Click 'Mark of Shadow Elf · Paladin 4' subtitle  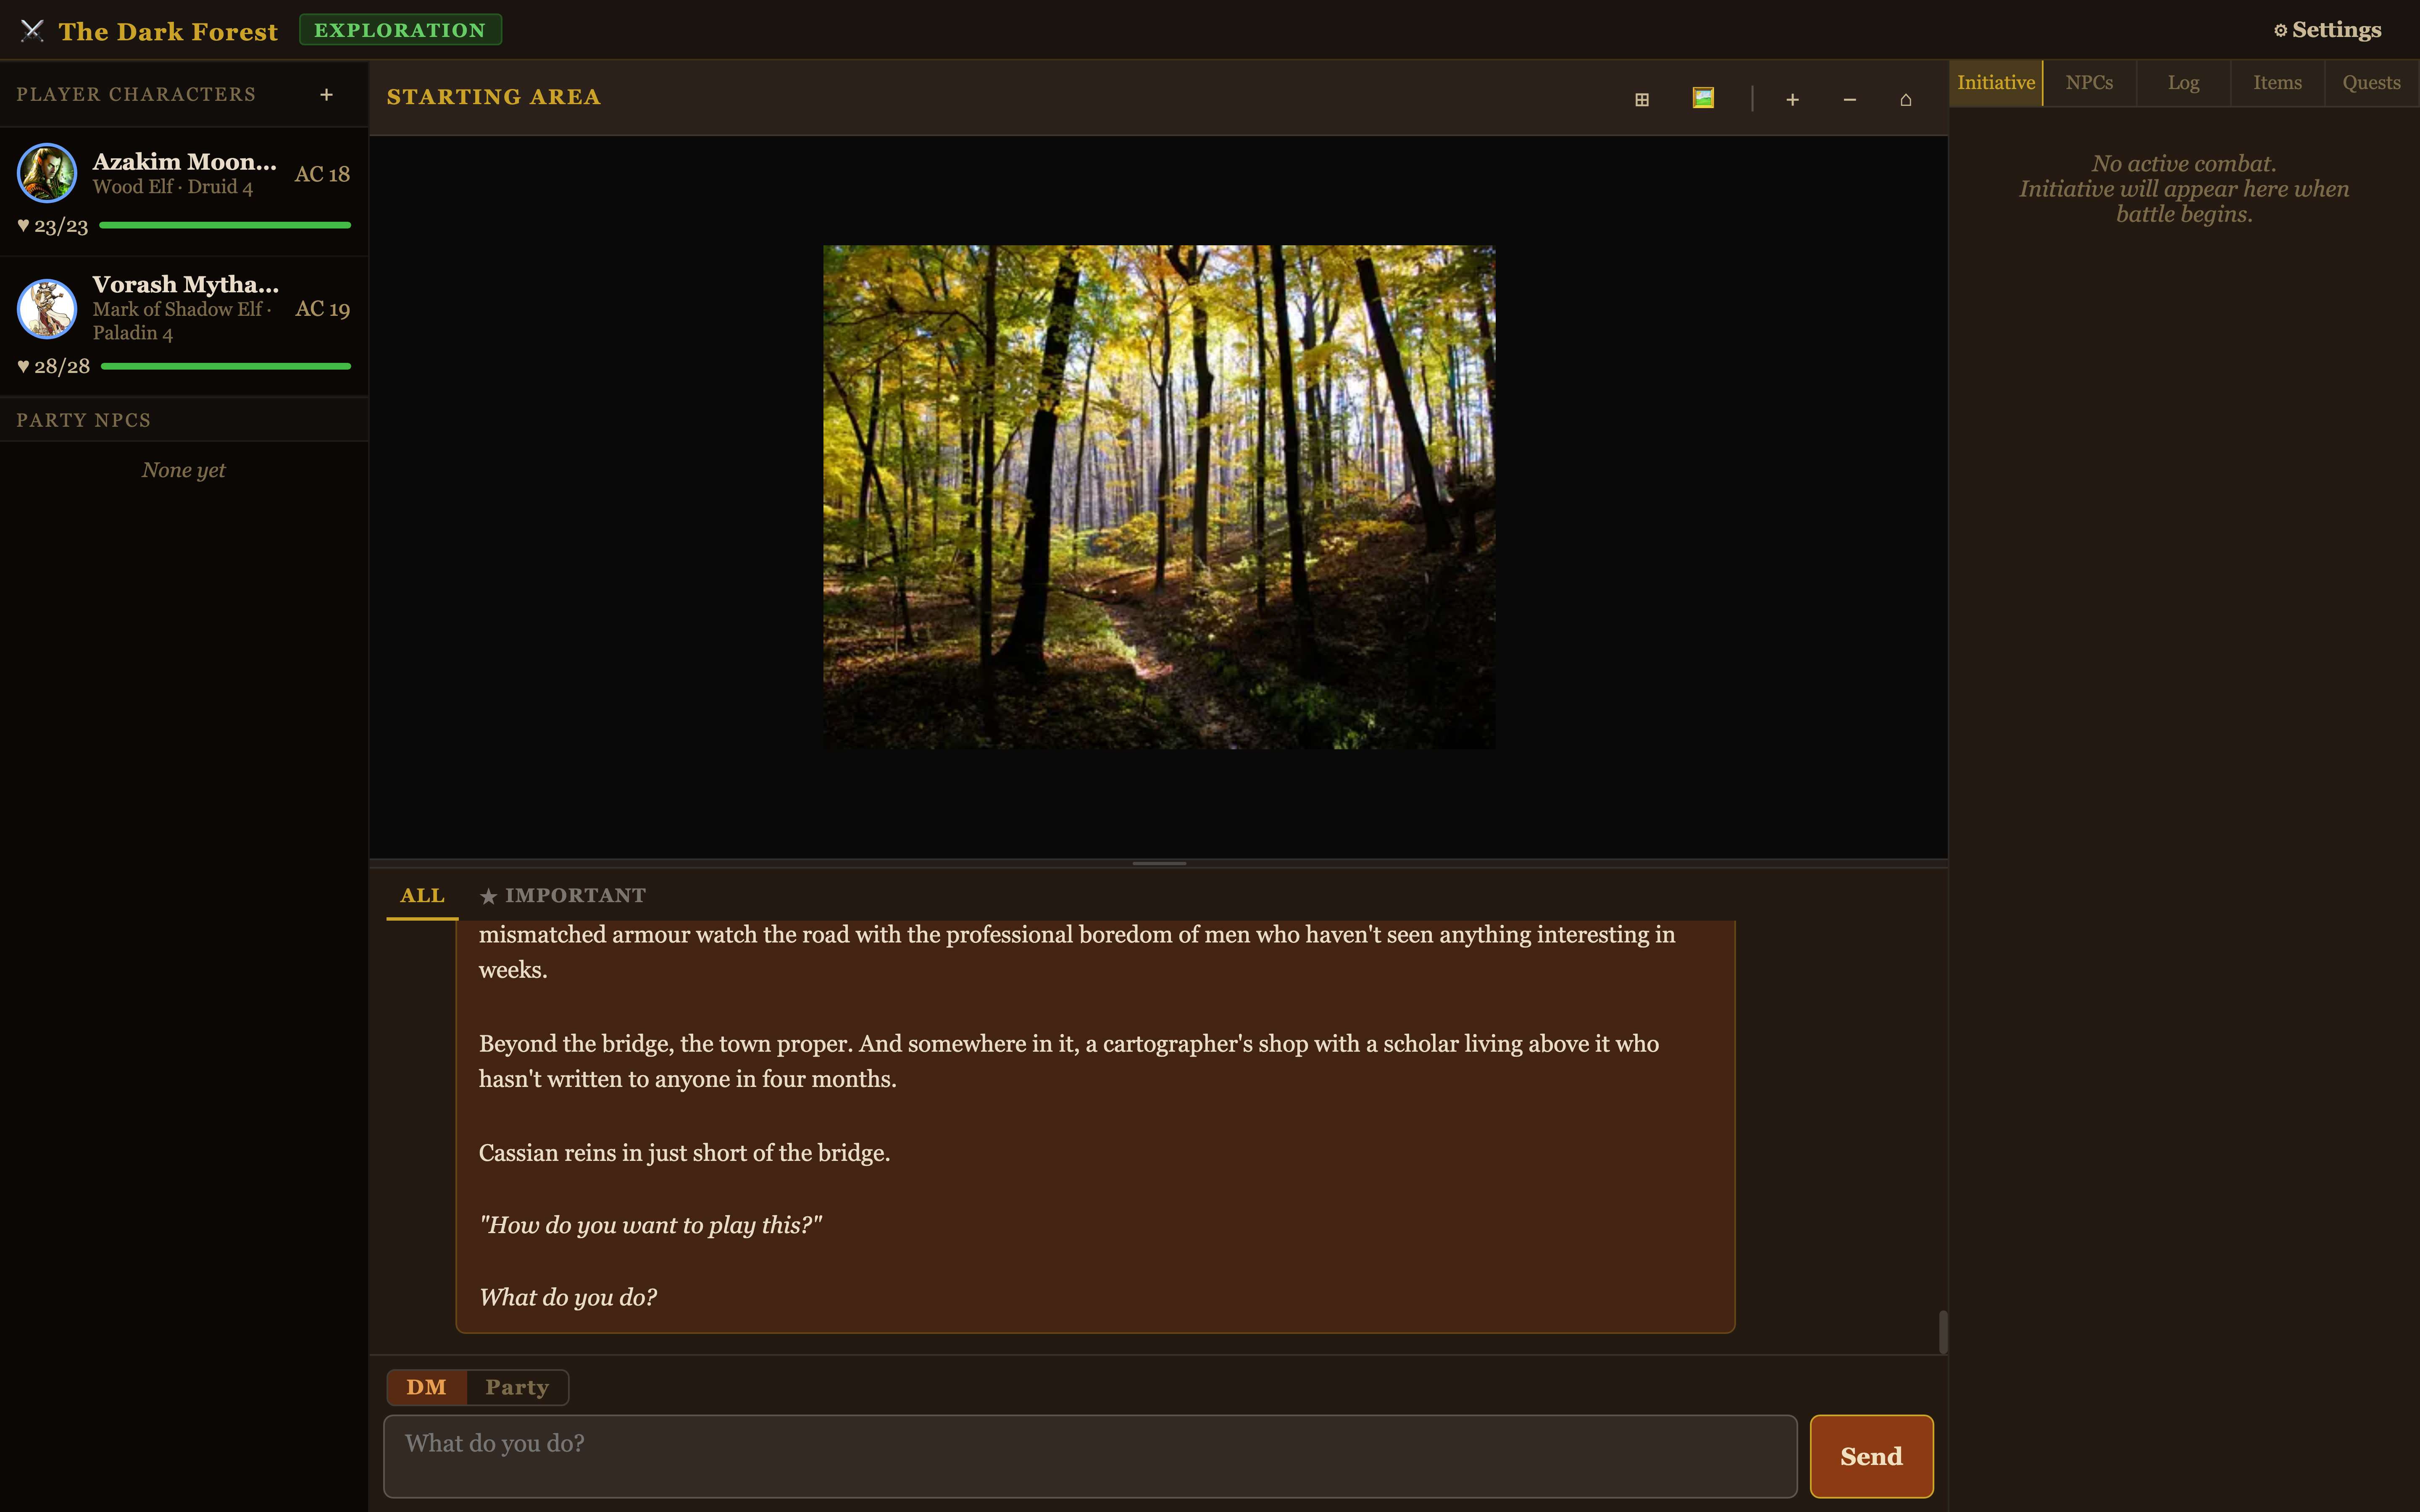click(182, 321)
